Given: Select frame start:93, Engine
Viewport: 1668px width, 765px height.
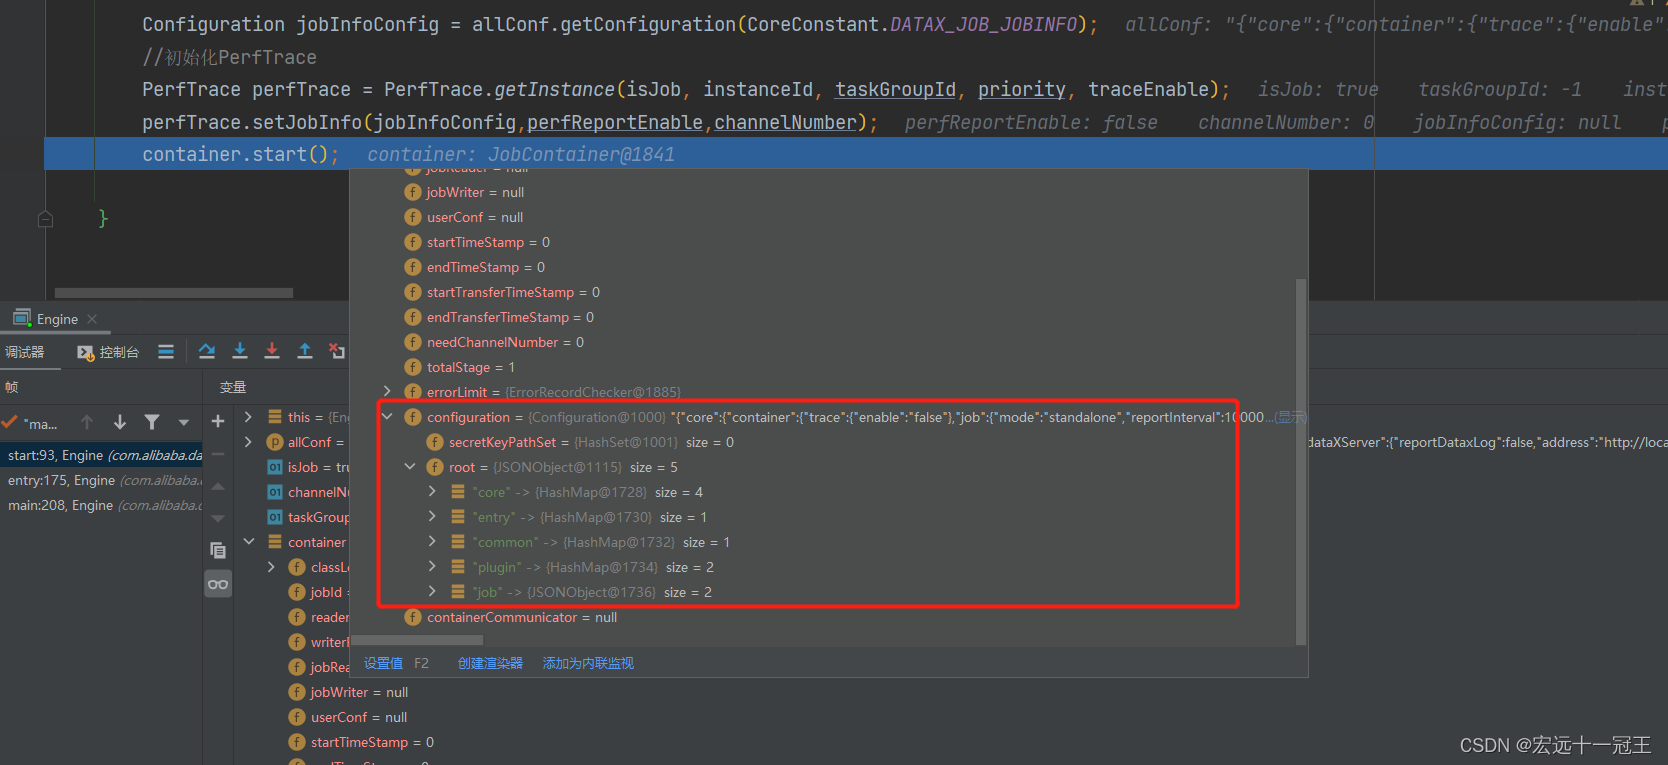Looking at the screenshot, I should [101, 455].
